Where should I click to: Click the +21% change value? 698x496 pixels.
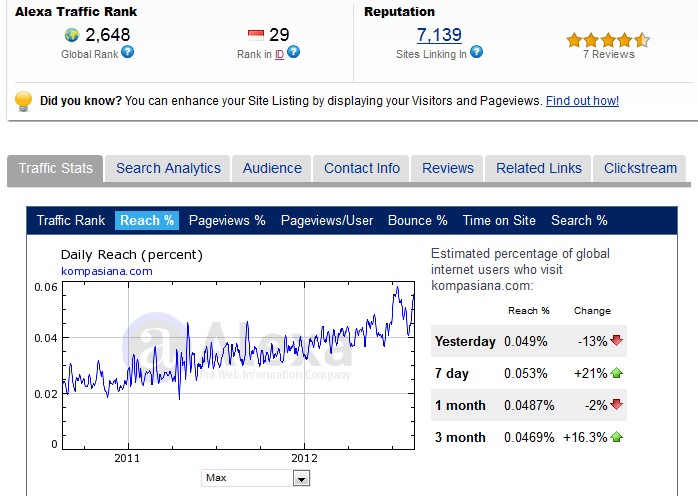point(591,373)
